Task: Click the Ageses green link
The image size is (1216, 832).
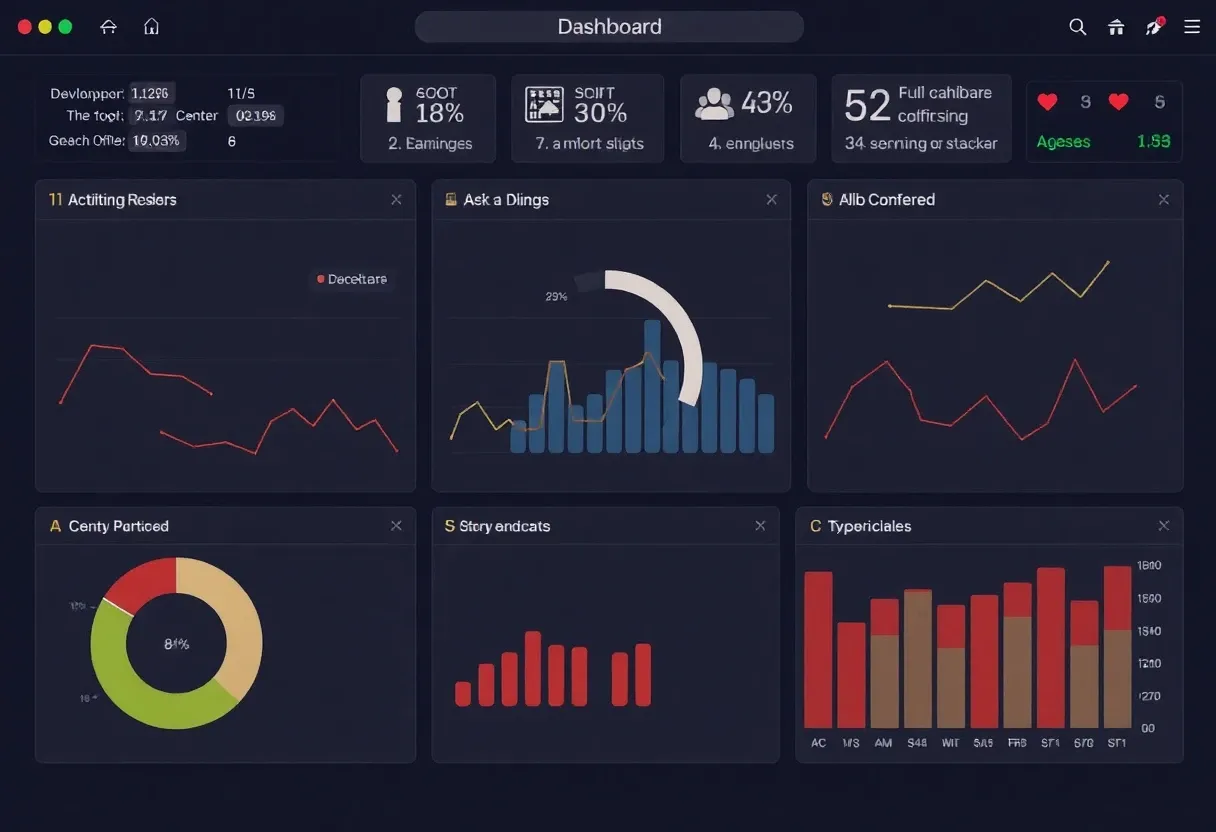Action: click(x=1062, y=141)
